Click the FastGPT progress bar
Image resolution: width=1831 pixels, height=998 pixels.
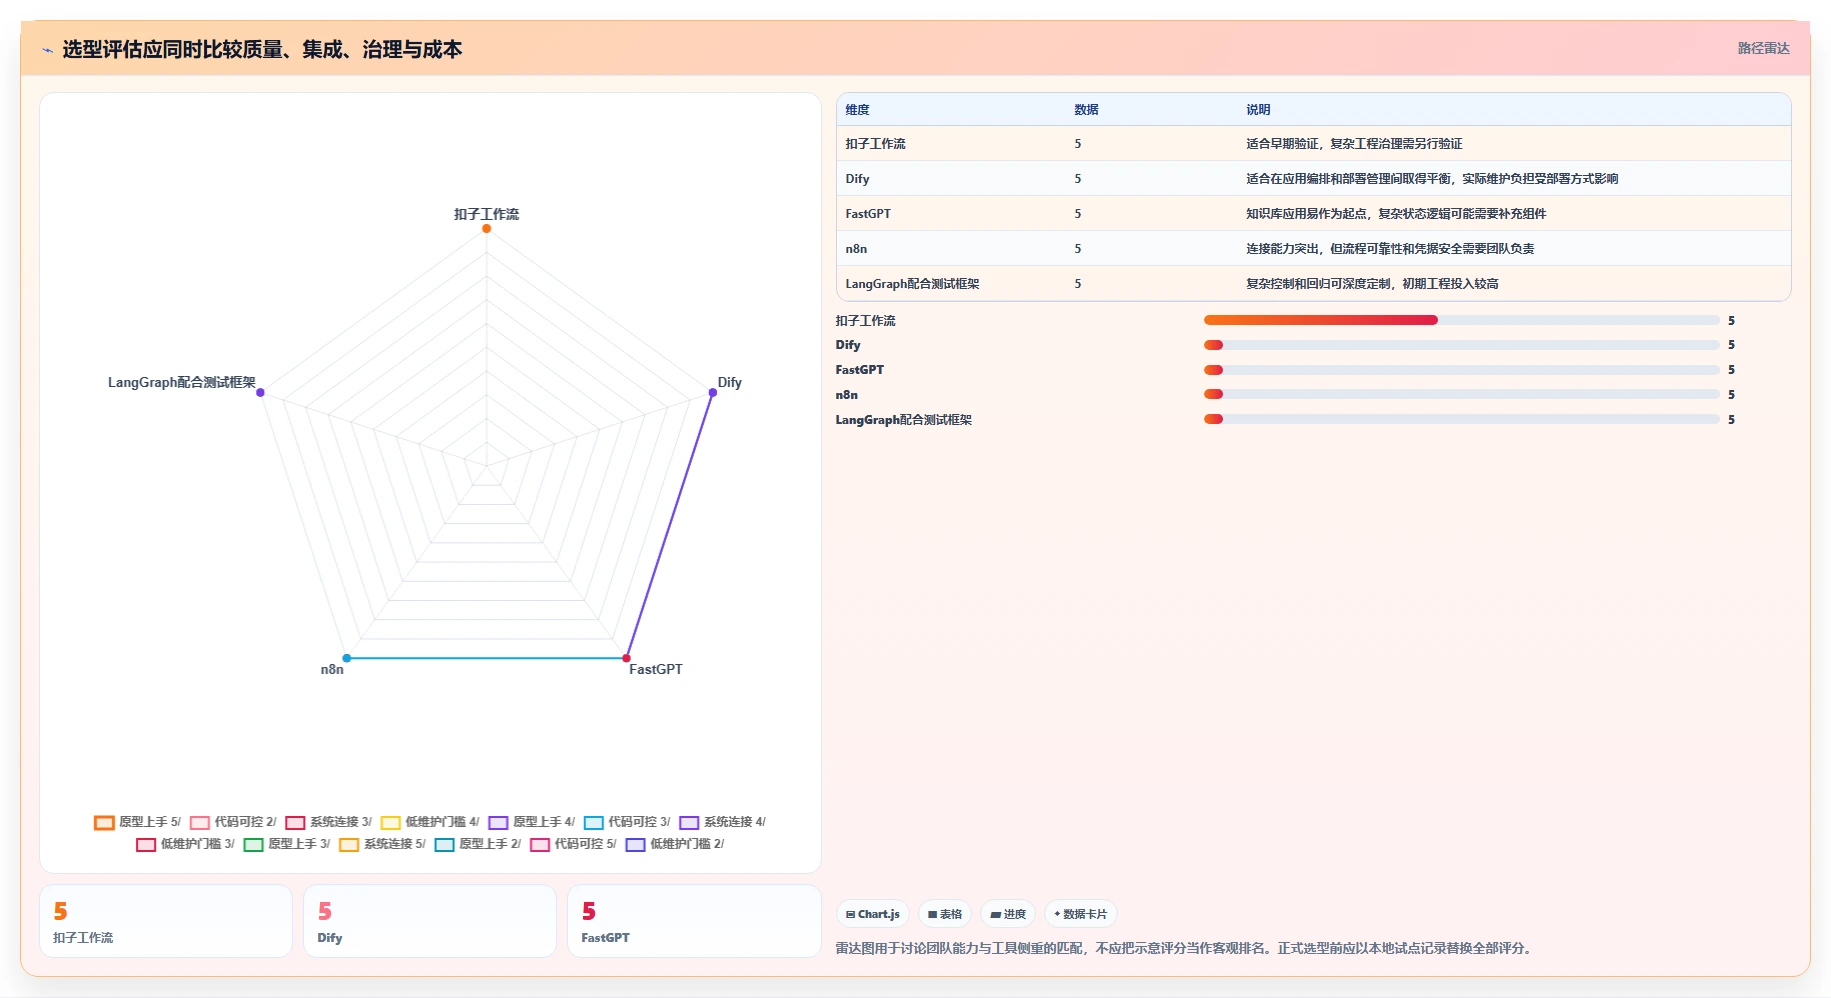click(1461, 370)
